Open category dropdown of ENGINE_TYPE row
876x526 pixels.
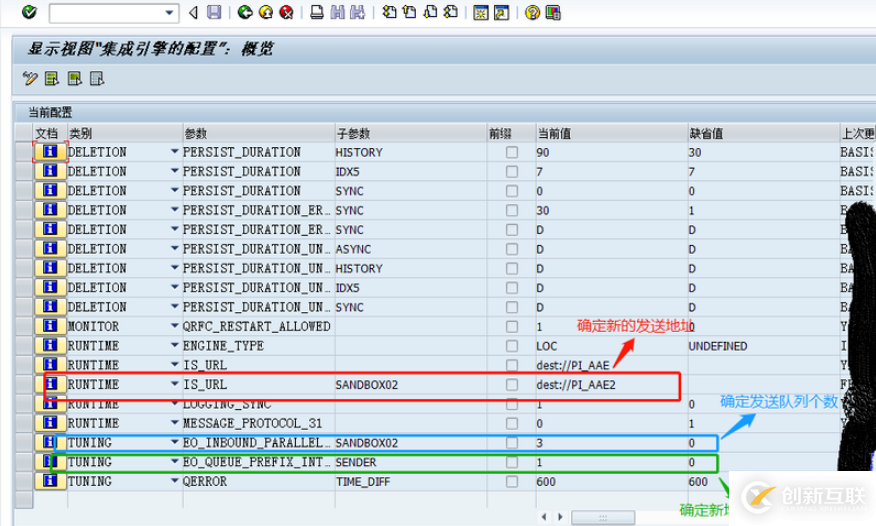coord(175,345)
